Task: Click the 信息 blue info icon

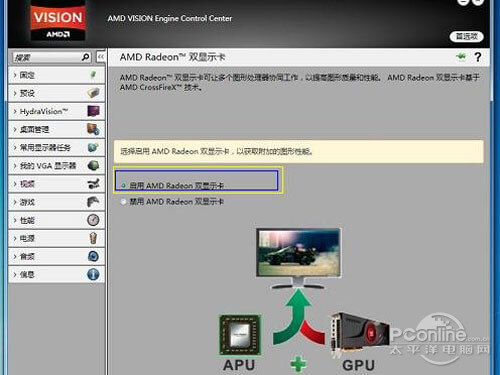Action: [x=93, y=274]
